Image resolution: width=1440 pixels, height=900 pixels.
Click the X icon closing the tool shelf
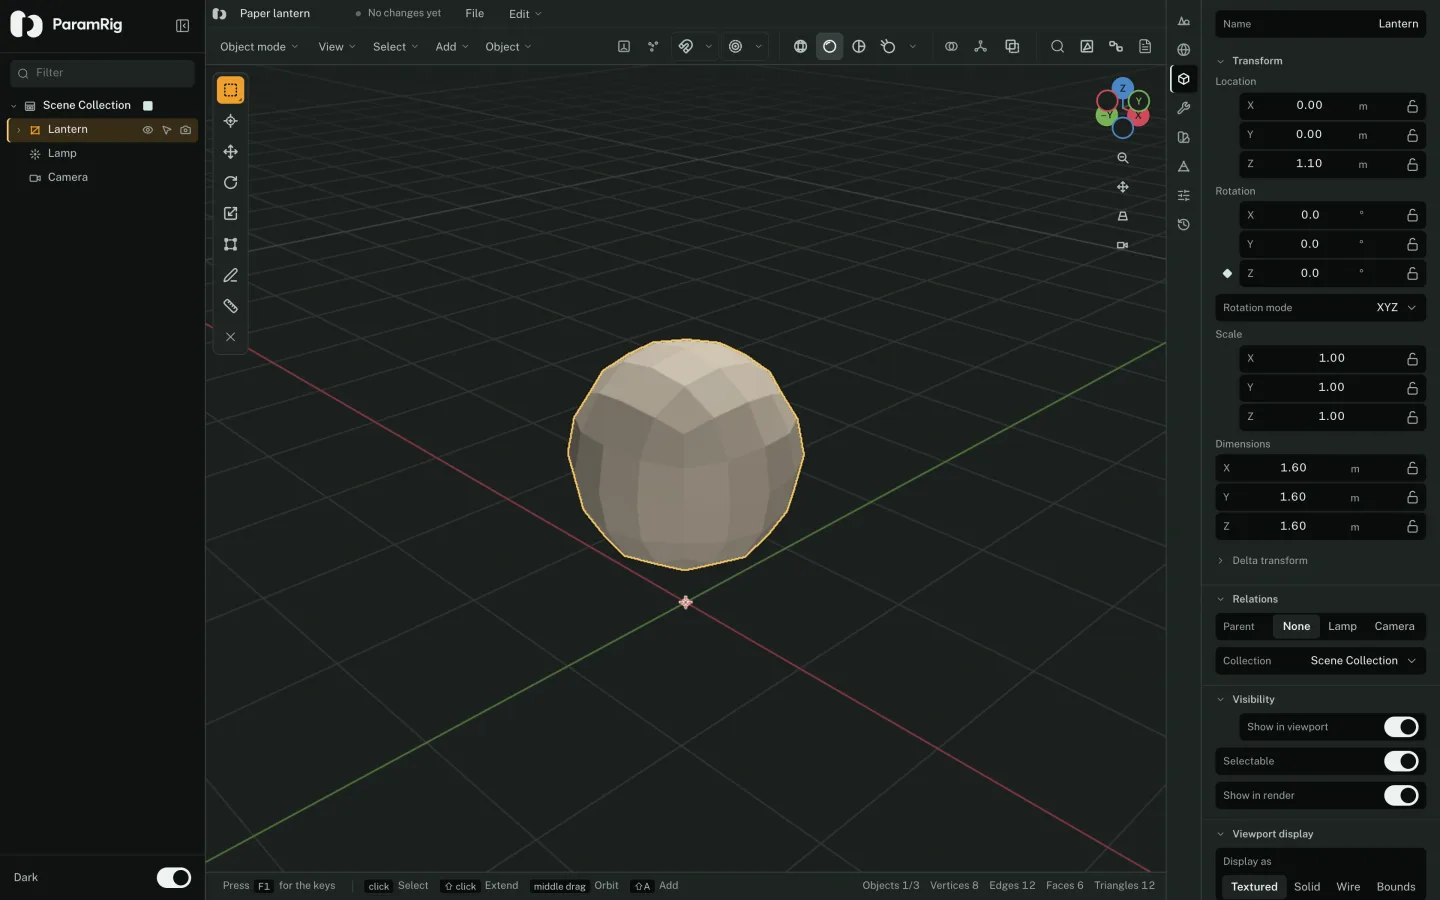[x=230, y=338]
